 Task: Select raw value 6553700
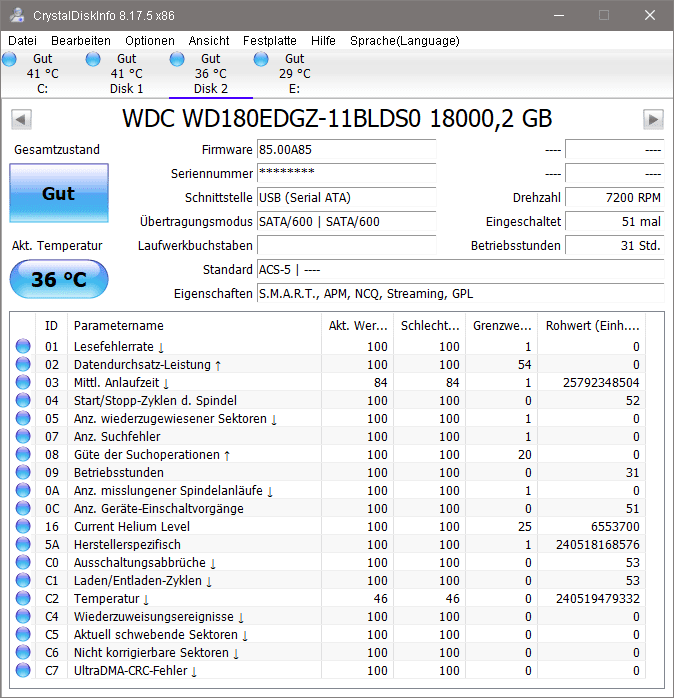click(615, 526)
